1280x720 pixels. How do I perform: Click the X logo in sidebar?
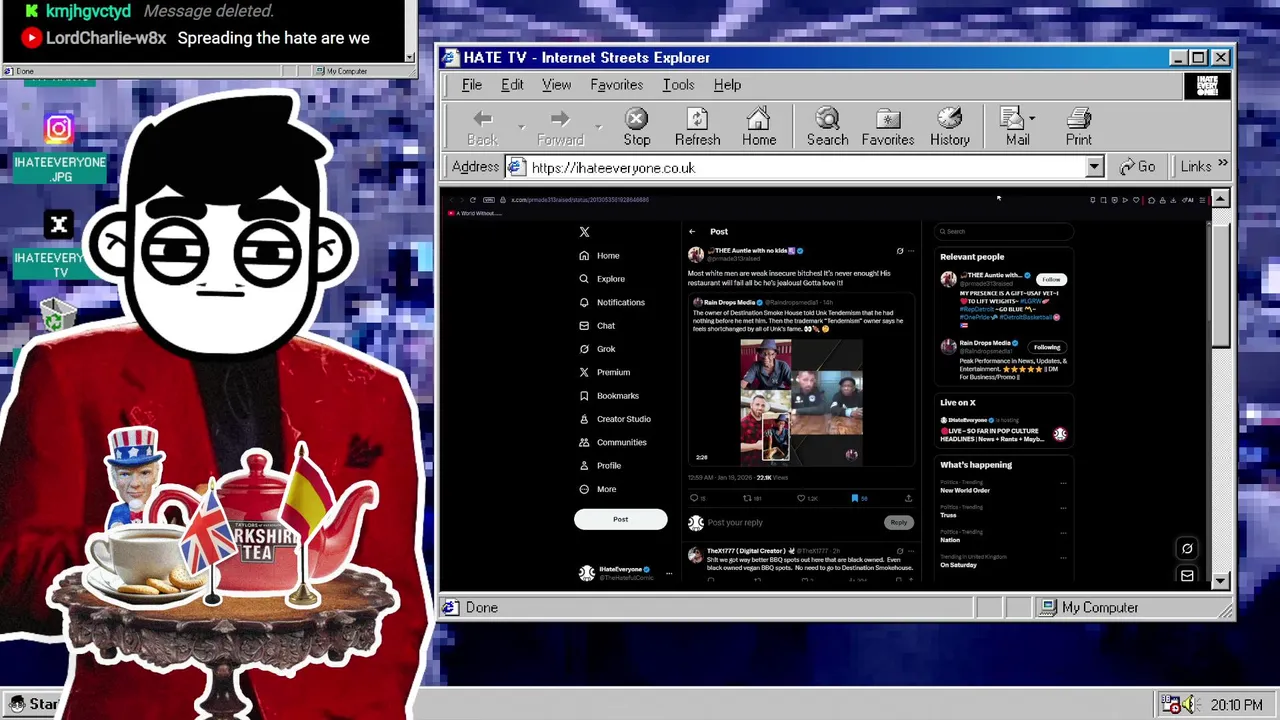[584, 232]
